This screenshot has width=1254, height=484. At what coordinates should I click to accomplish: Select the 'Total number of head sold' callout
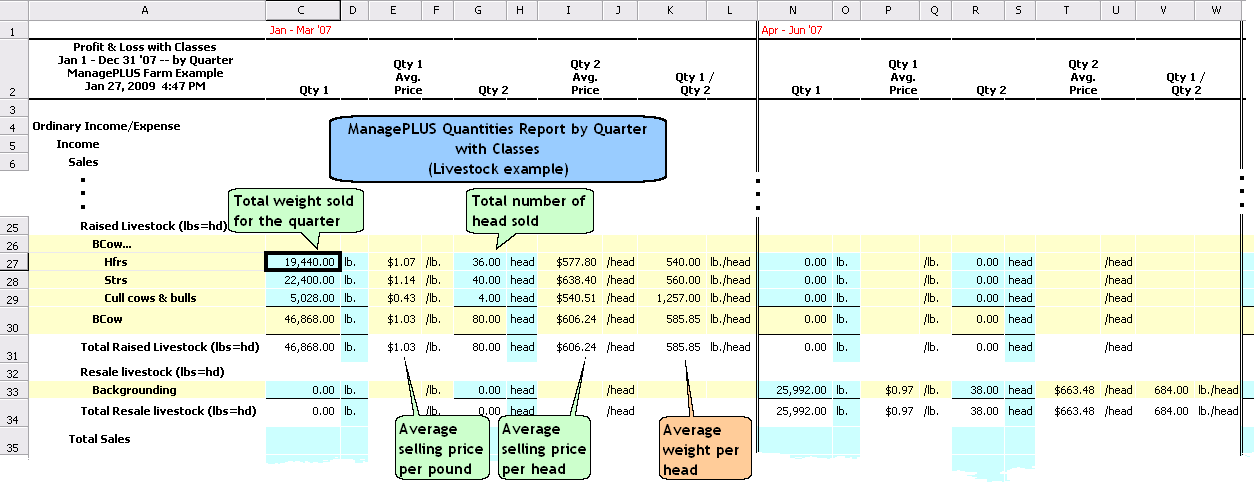point(528,210)
